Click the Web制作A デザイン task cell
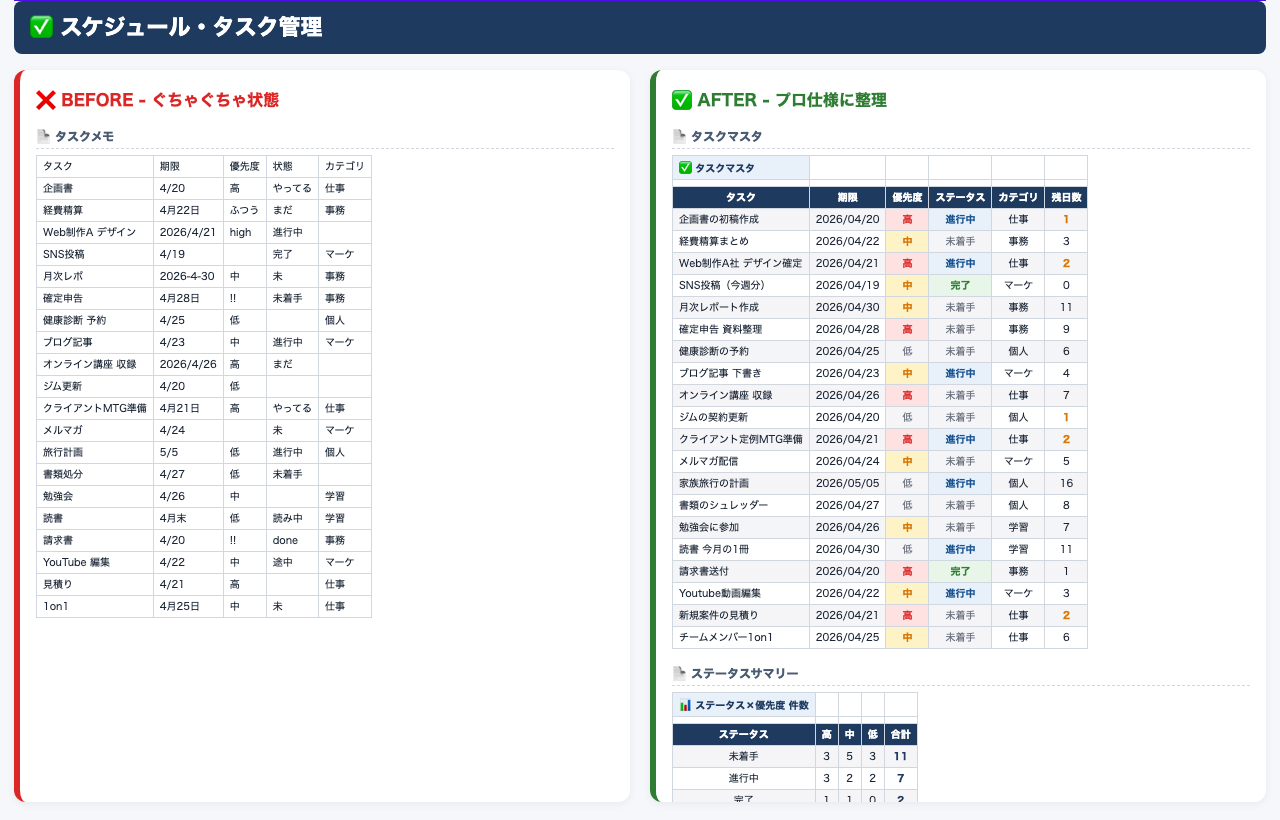 [x=95, y=233]
